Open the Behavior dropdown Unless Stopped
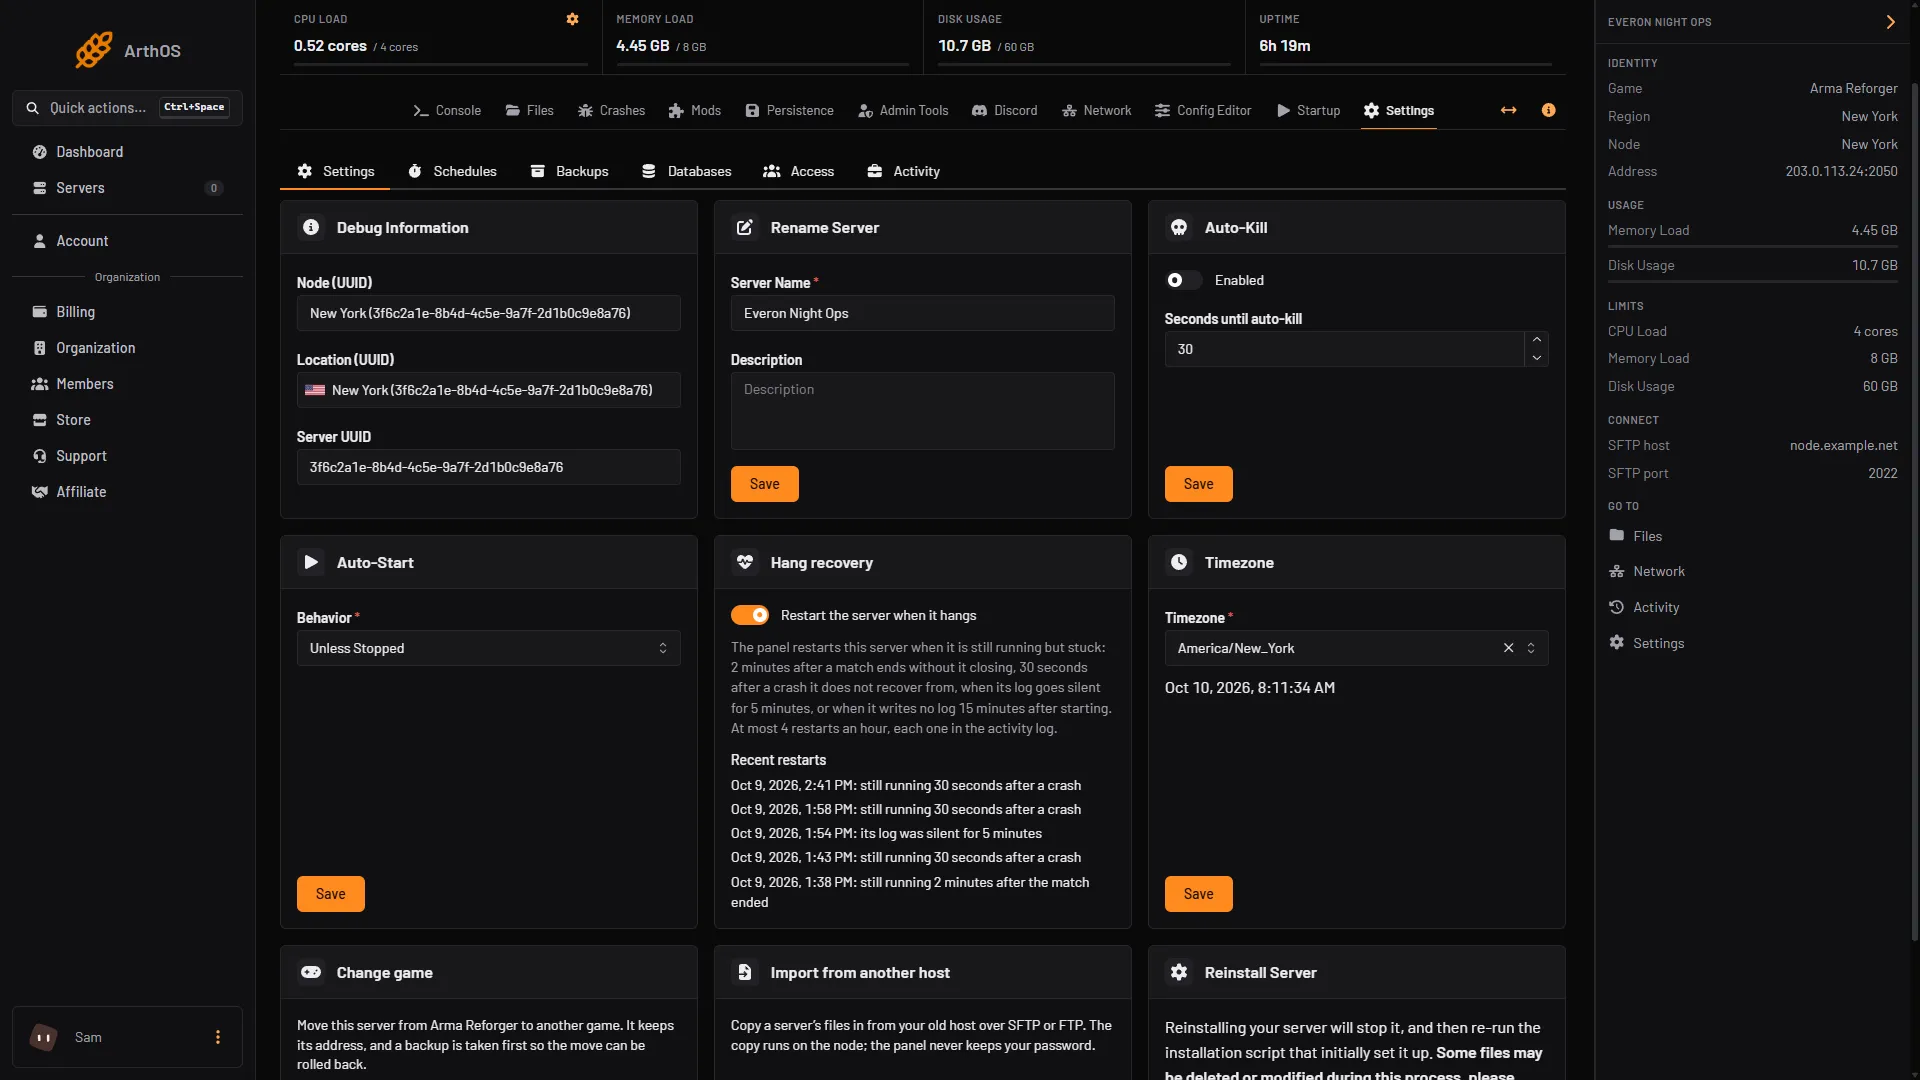The height and width of the screenshot is (1080, 1920). point(489,648)
